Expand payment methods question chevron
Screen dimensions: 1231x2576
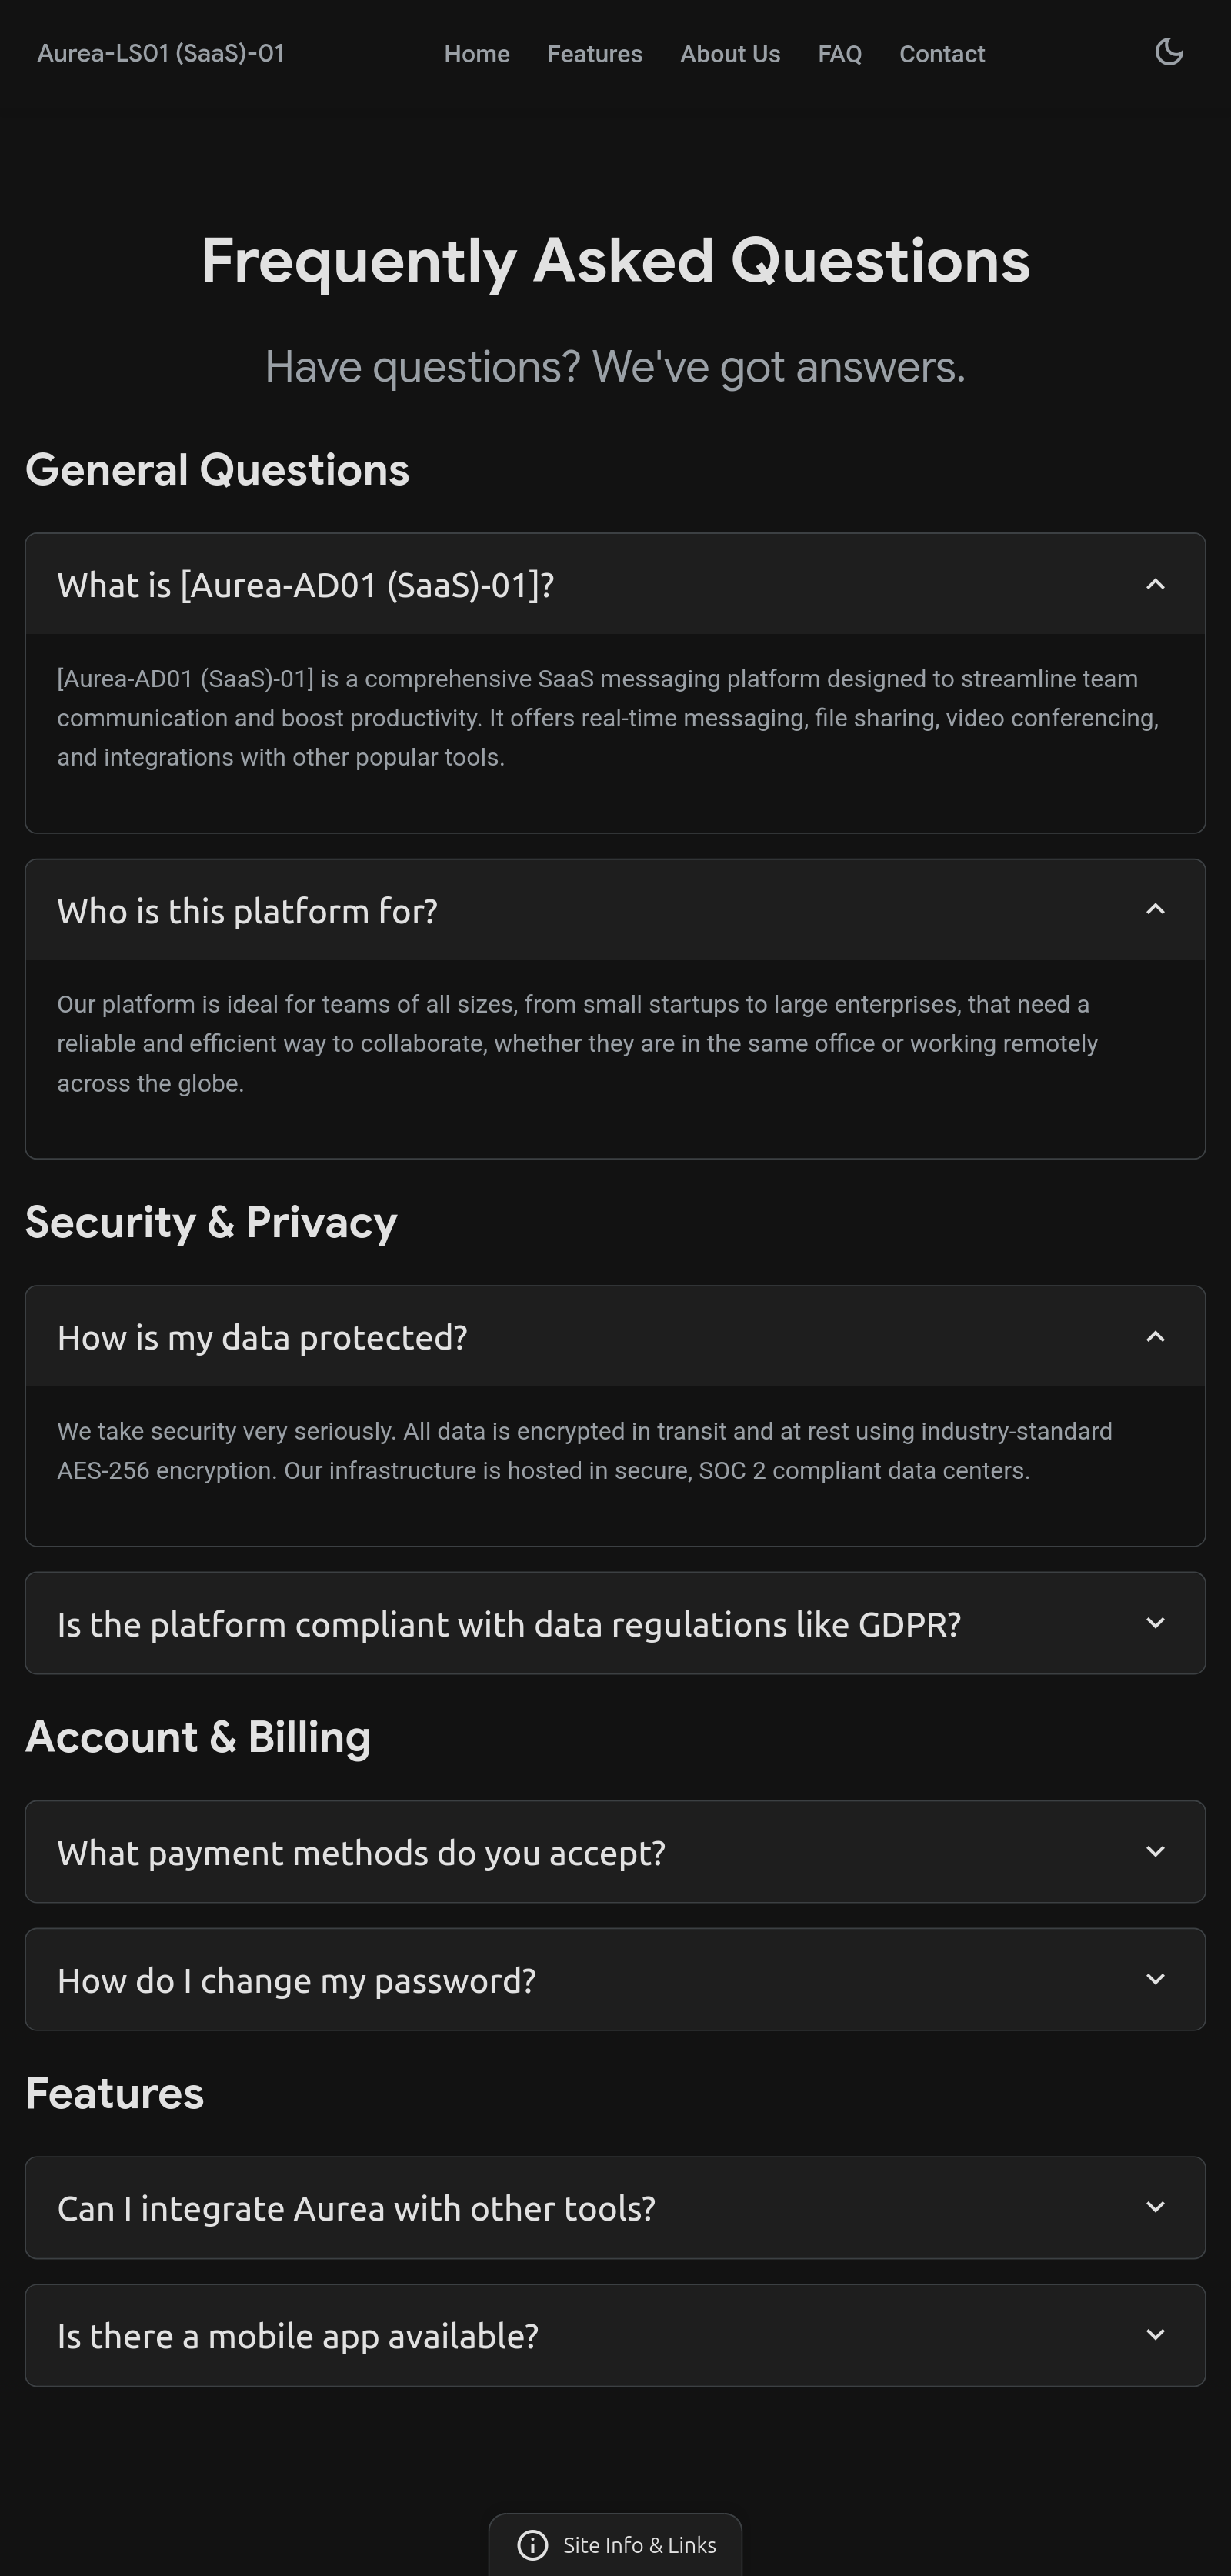pyautogui.click(x=1155, y=1852)
